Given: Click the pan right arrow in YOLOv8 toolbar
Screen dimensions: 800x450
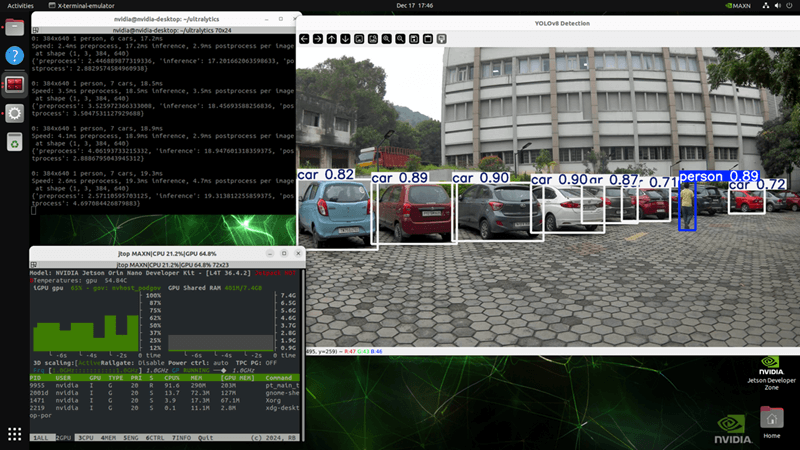Looking at the screenshot, I should tap(318, 39).
